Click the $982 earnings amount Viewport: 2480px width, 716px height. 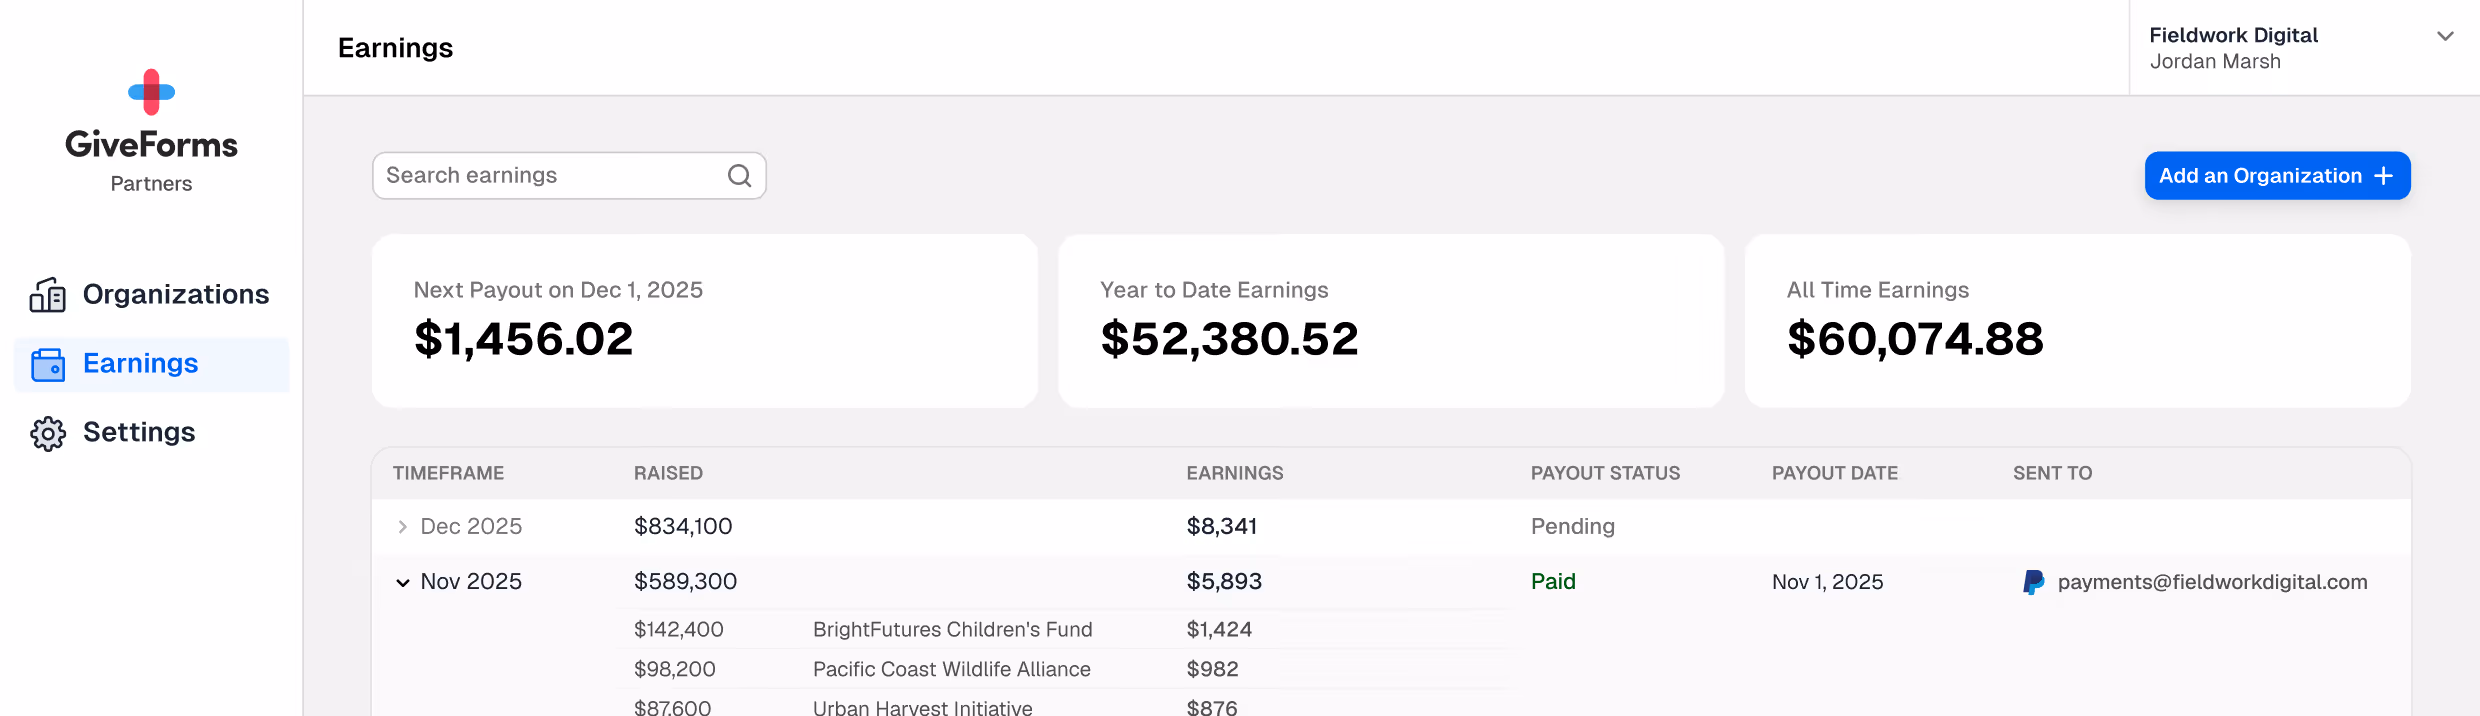point(1212,670)
